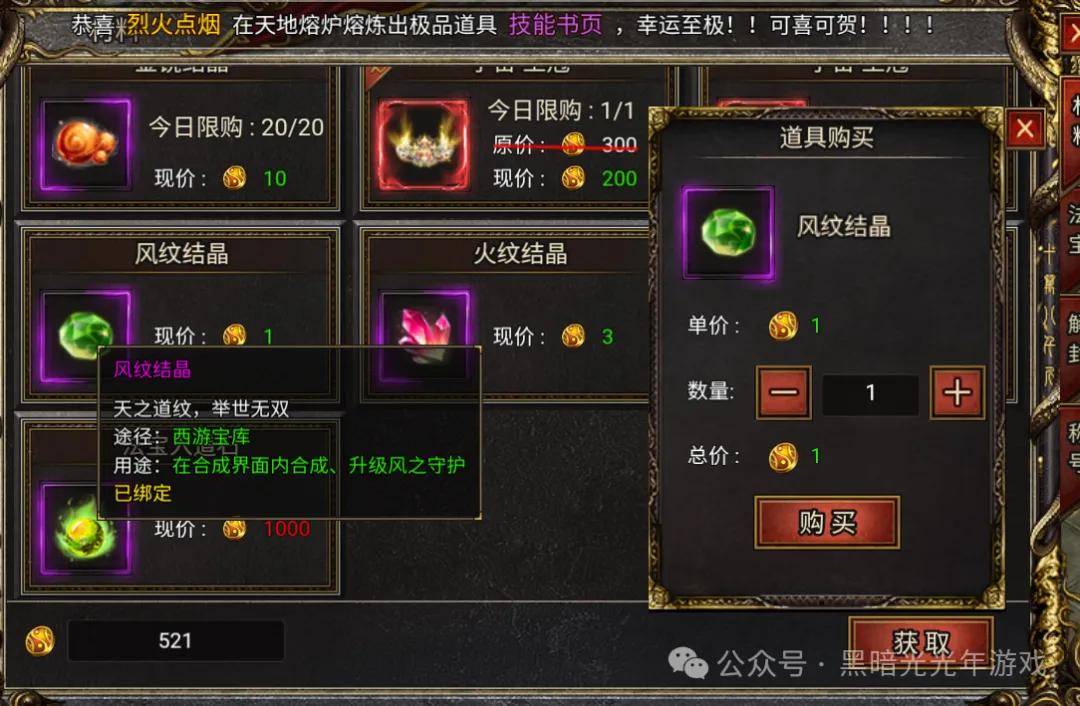Click the 风纹结晶 shop card title
Image resolution: width=1080 pixels, height=706 pixels.
coord(181,253)
